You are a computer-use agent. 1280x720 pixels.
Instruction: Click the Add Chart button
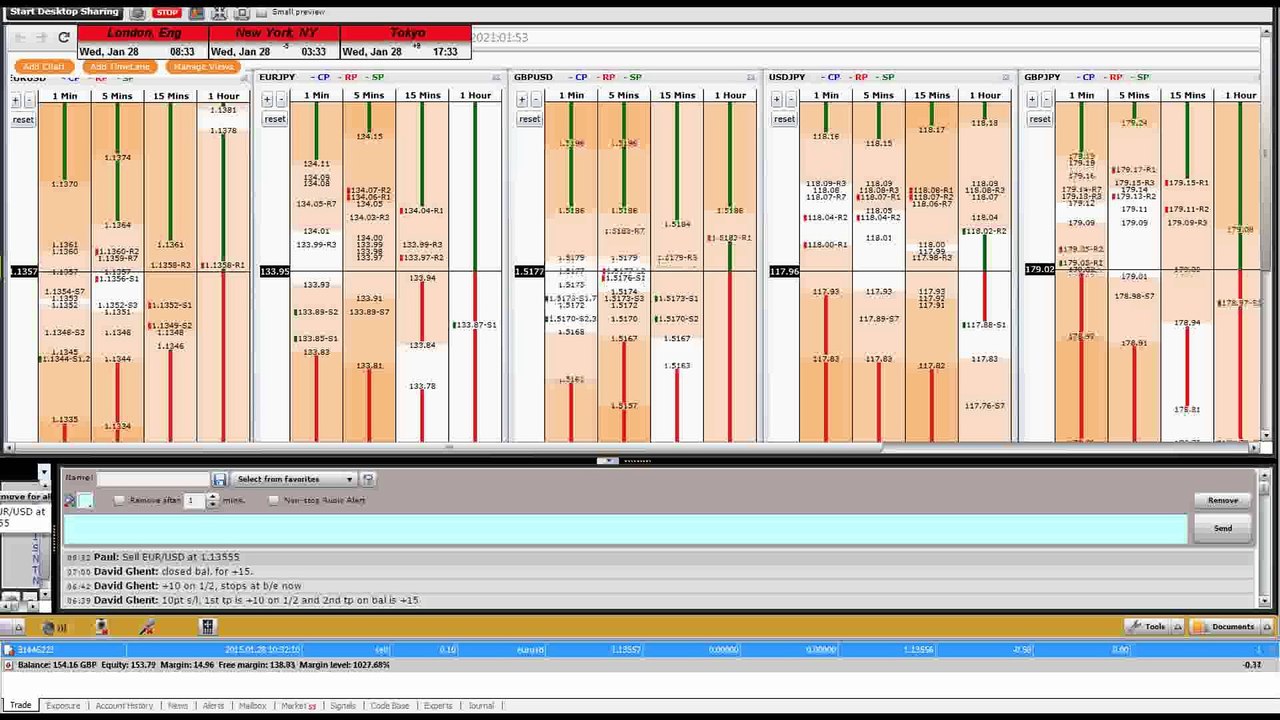[x=44, y=67]
